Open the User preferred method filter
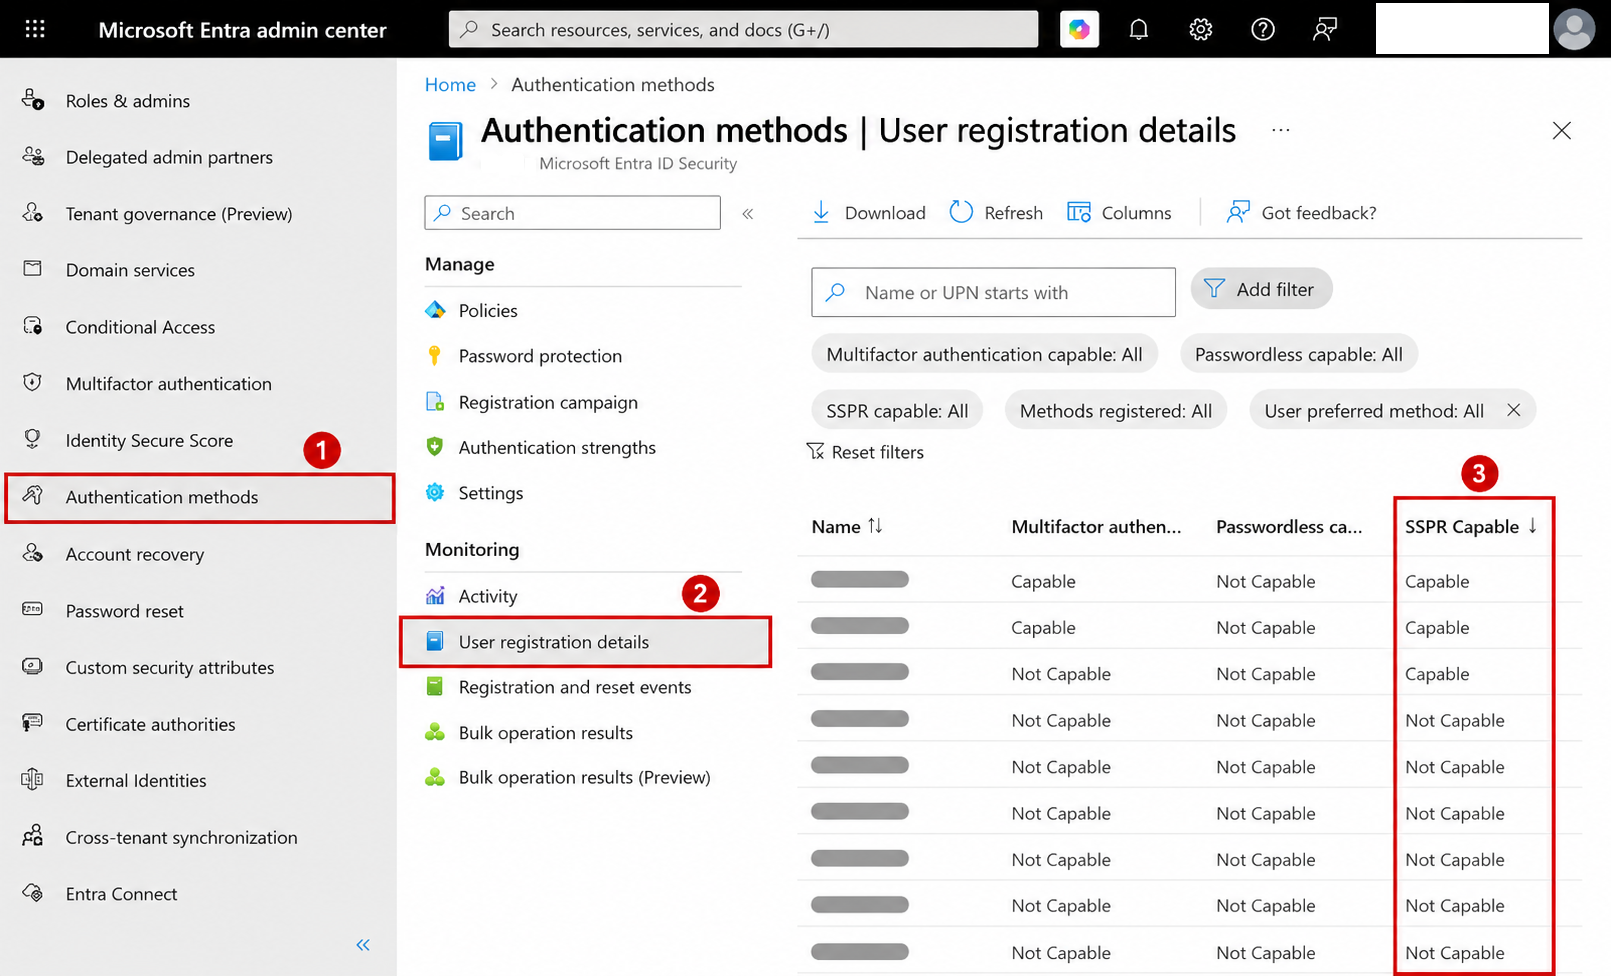Screen dimensions: 1611x976 coord(1374,411)
